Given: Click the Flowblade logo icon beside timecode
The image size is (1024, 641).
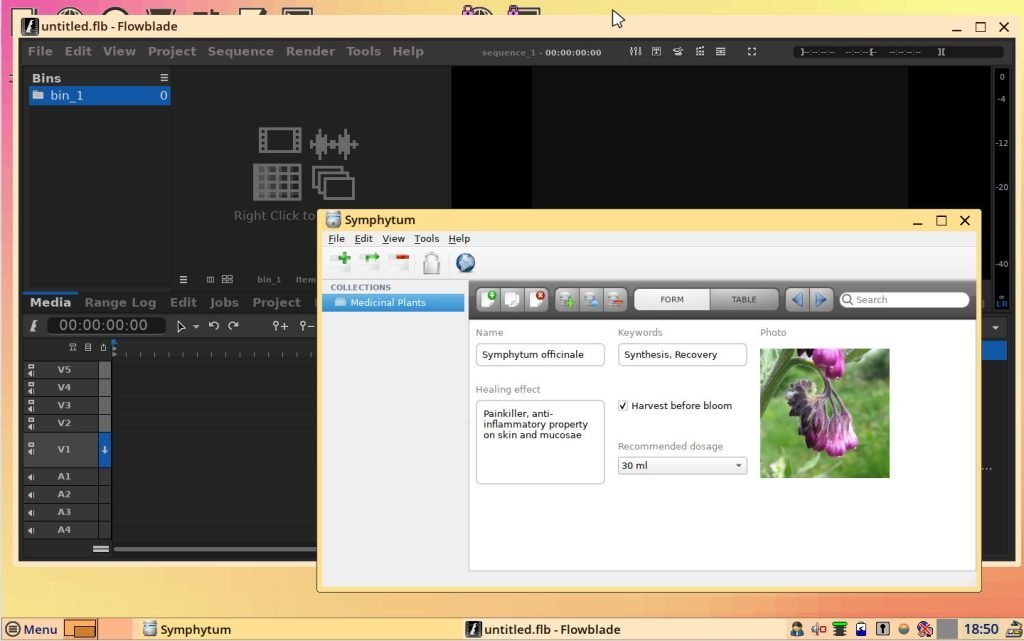Looking at the screenshot, I should (34, 325).
